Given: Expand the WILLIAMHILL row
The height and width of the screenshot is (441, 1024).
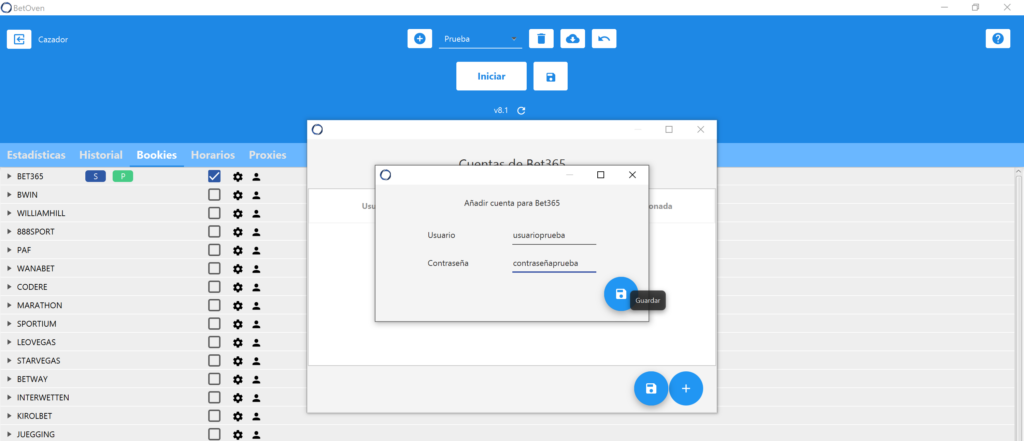Looking at the screenshot, I should (x=9, y=213).
